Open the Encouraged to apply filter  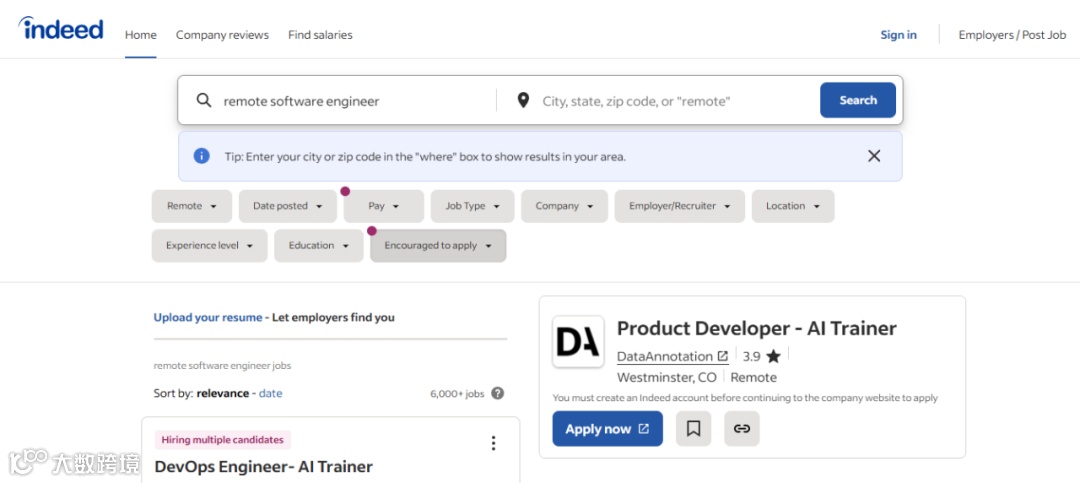438,245
